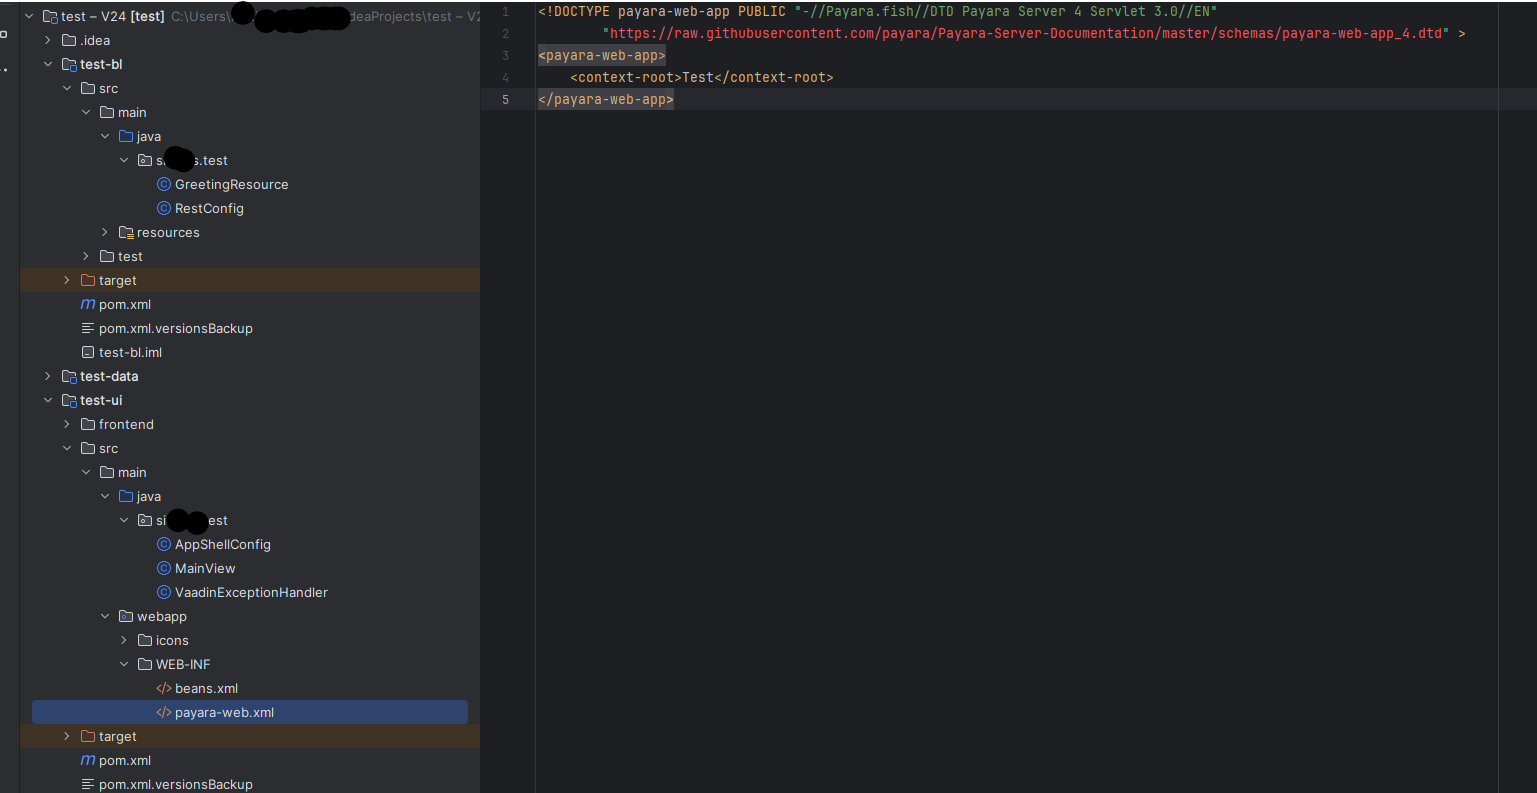Collapse the WEB-INF folder

(124, 665)
